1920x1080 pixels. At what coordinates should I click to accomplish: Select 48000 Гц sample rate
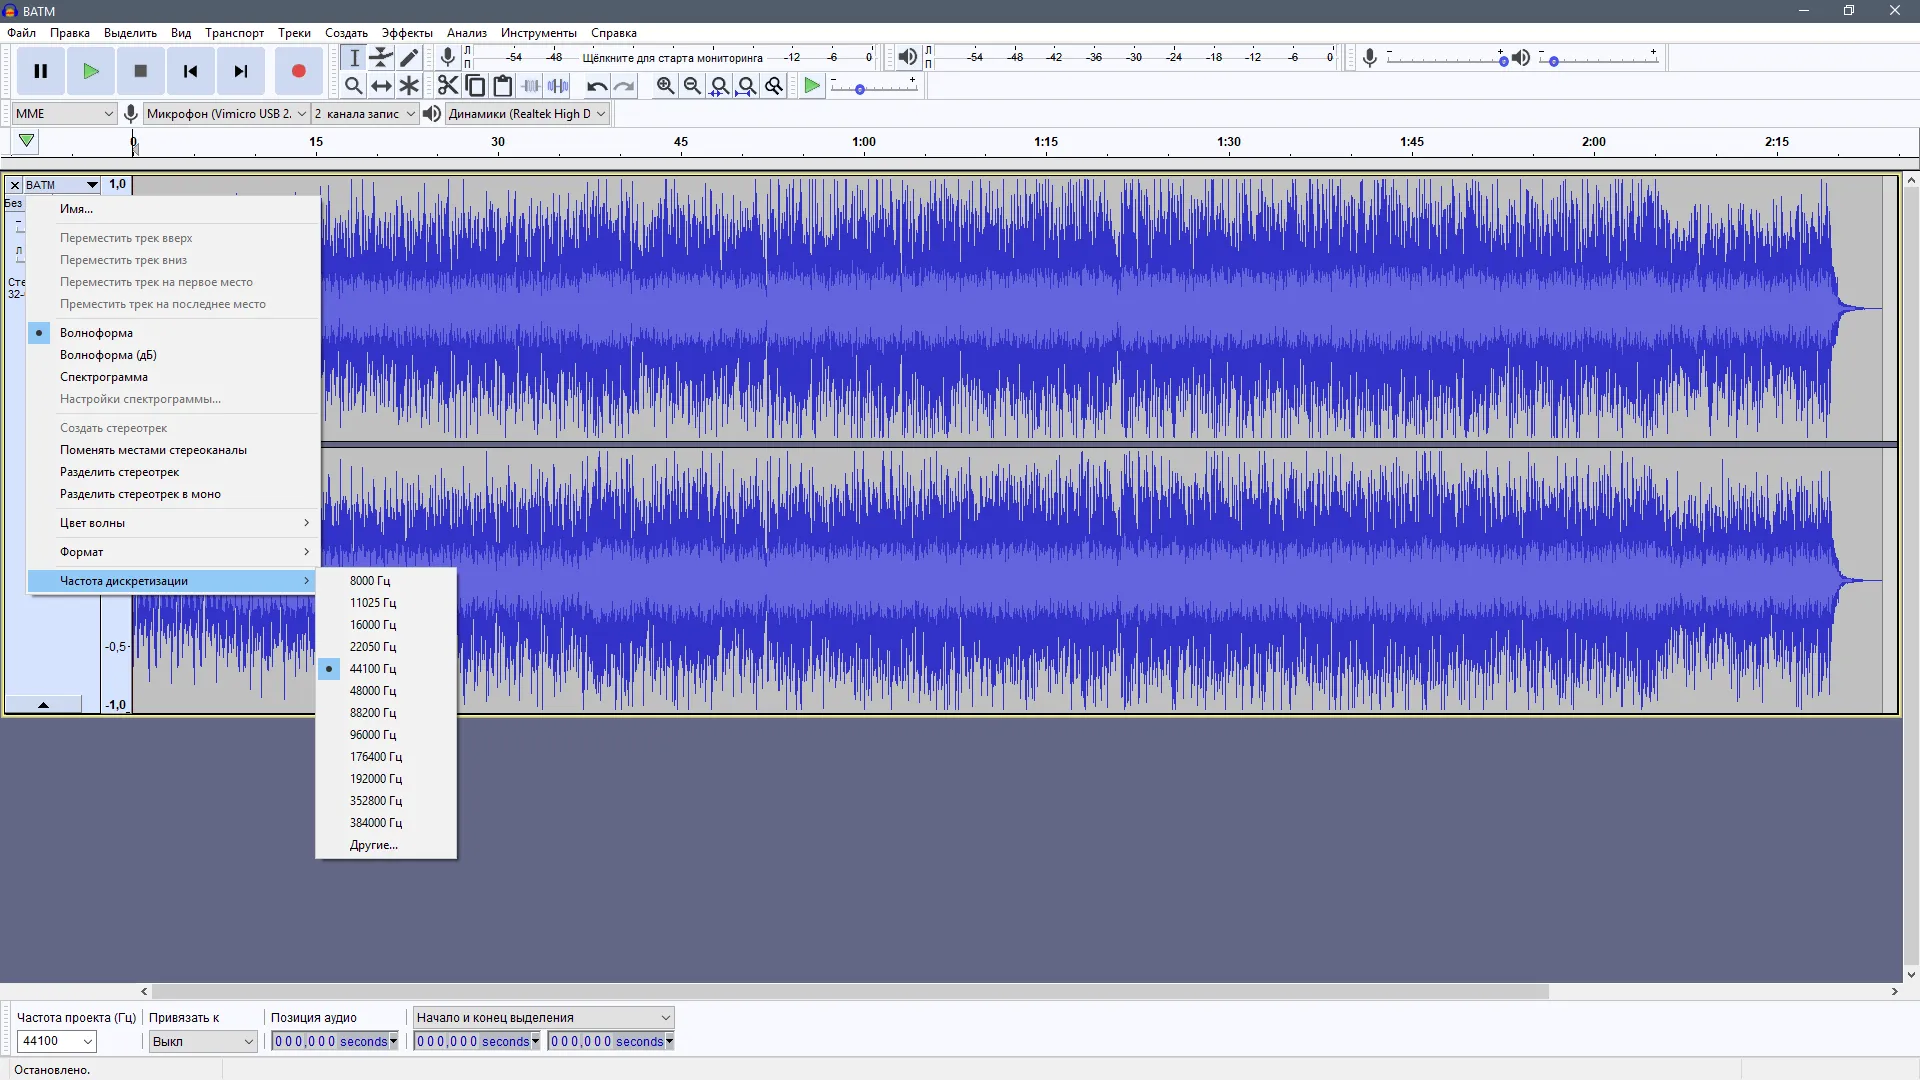373,691
